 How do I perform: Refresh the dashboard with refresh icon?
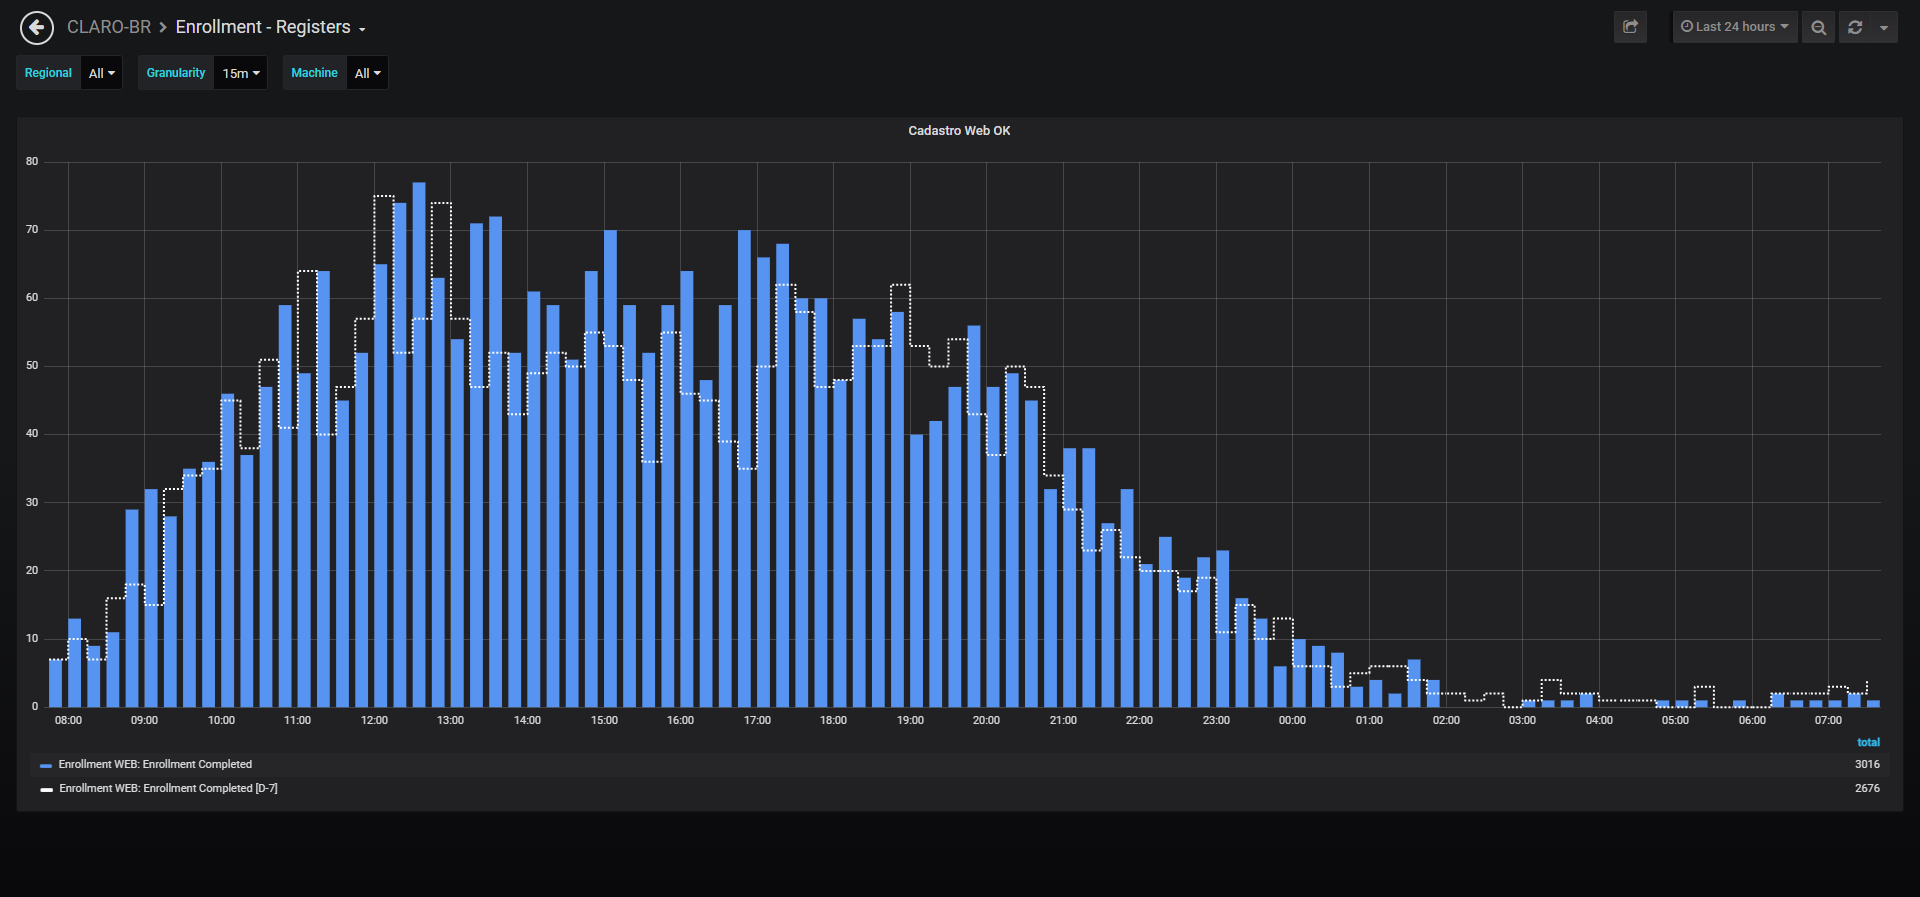tap(1855, 27)
